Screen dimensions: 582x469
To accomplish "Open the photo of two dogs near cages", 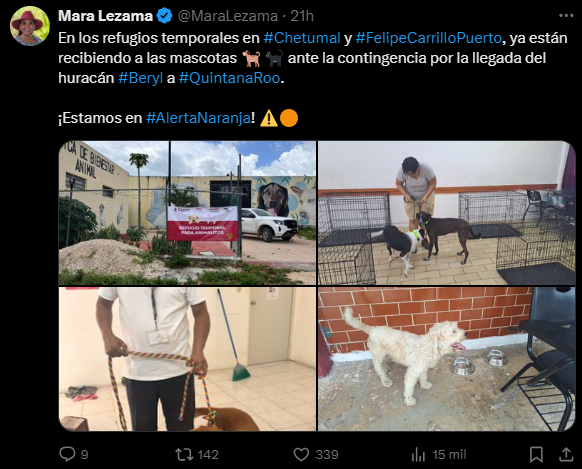I will 447,213.
